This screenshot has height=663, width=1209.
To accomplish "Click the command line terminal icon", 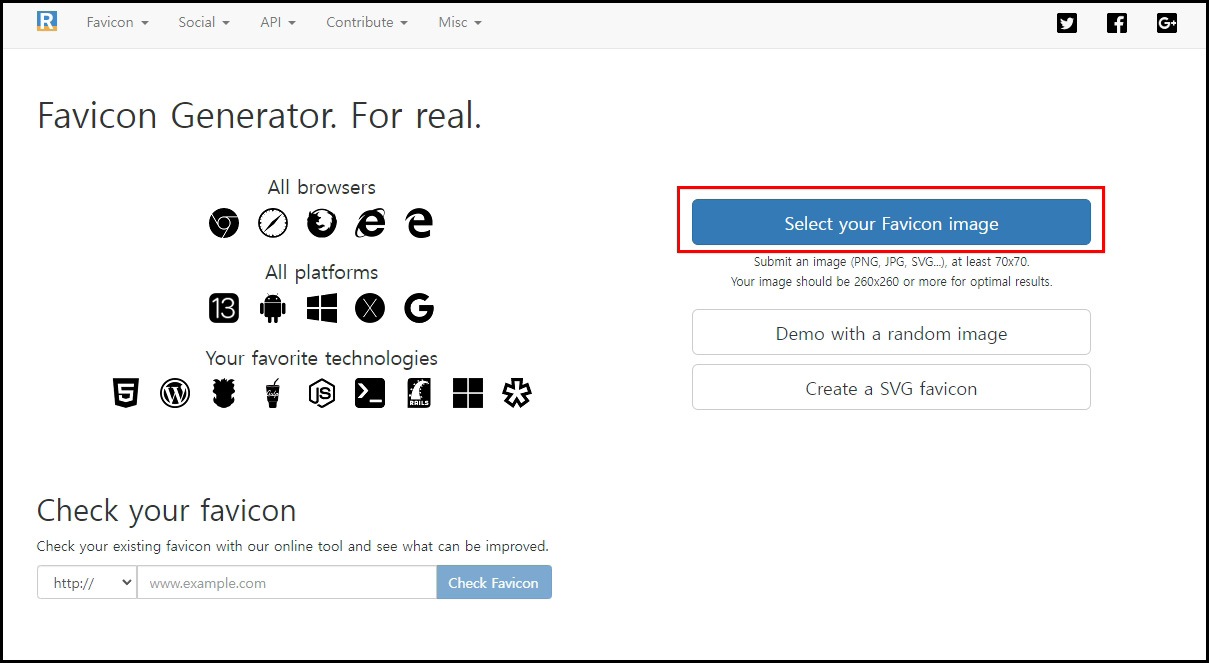I will [370, 393].
